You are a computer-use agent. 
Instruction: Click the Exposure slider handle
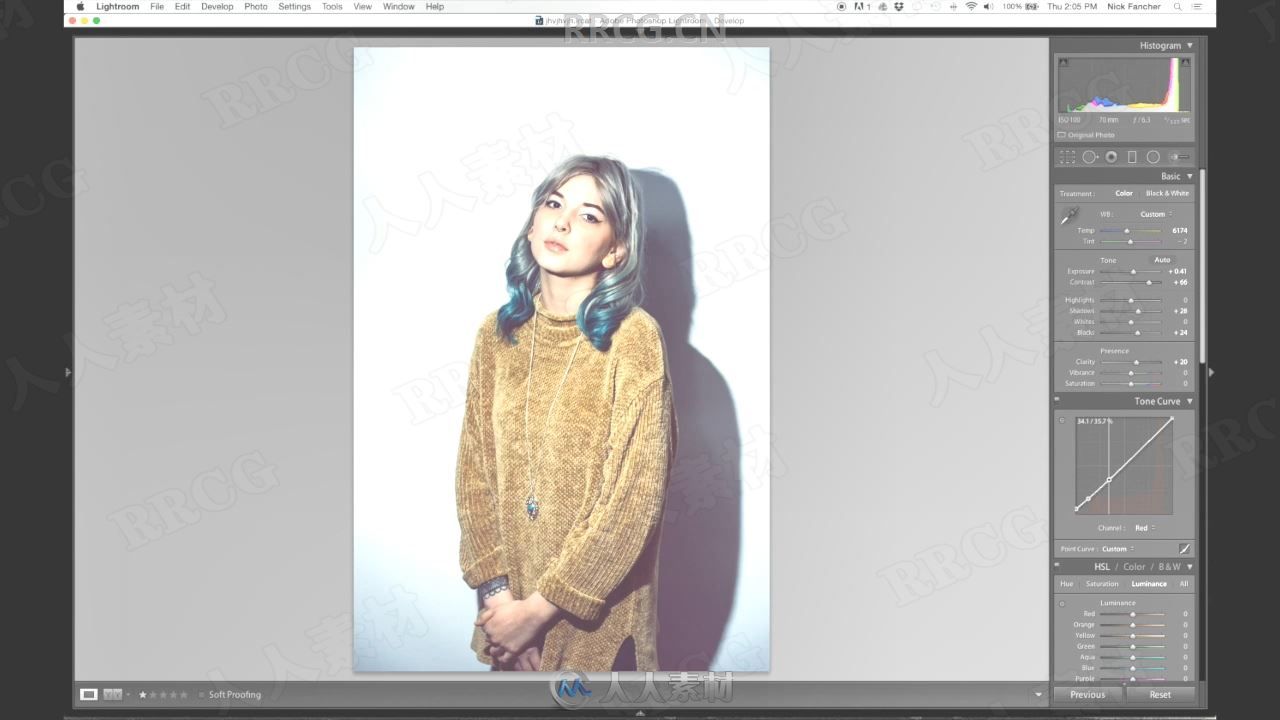pyautogui.click(x=1133, y=271)
